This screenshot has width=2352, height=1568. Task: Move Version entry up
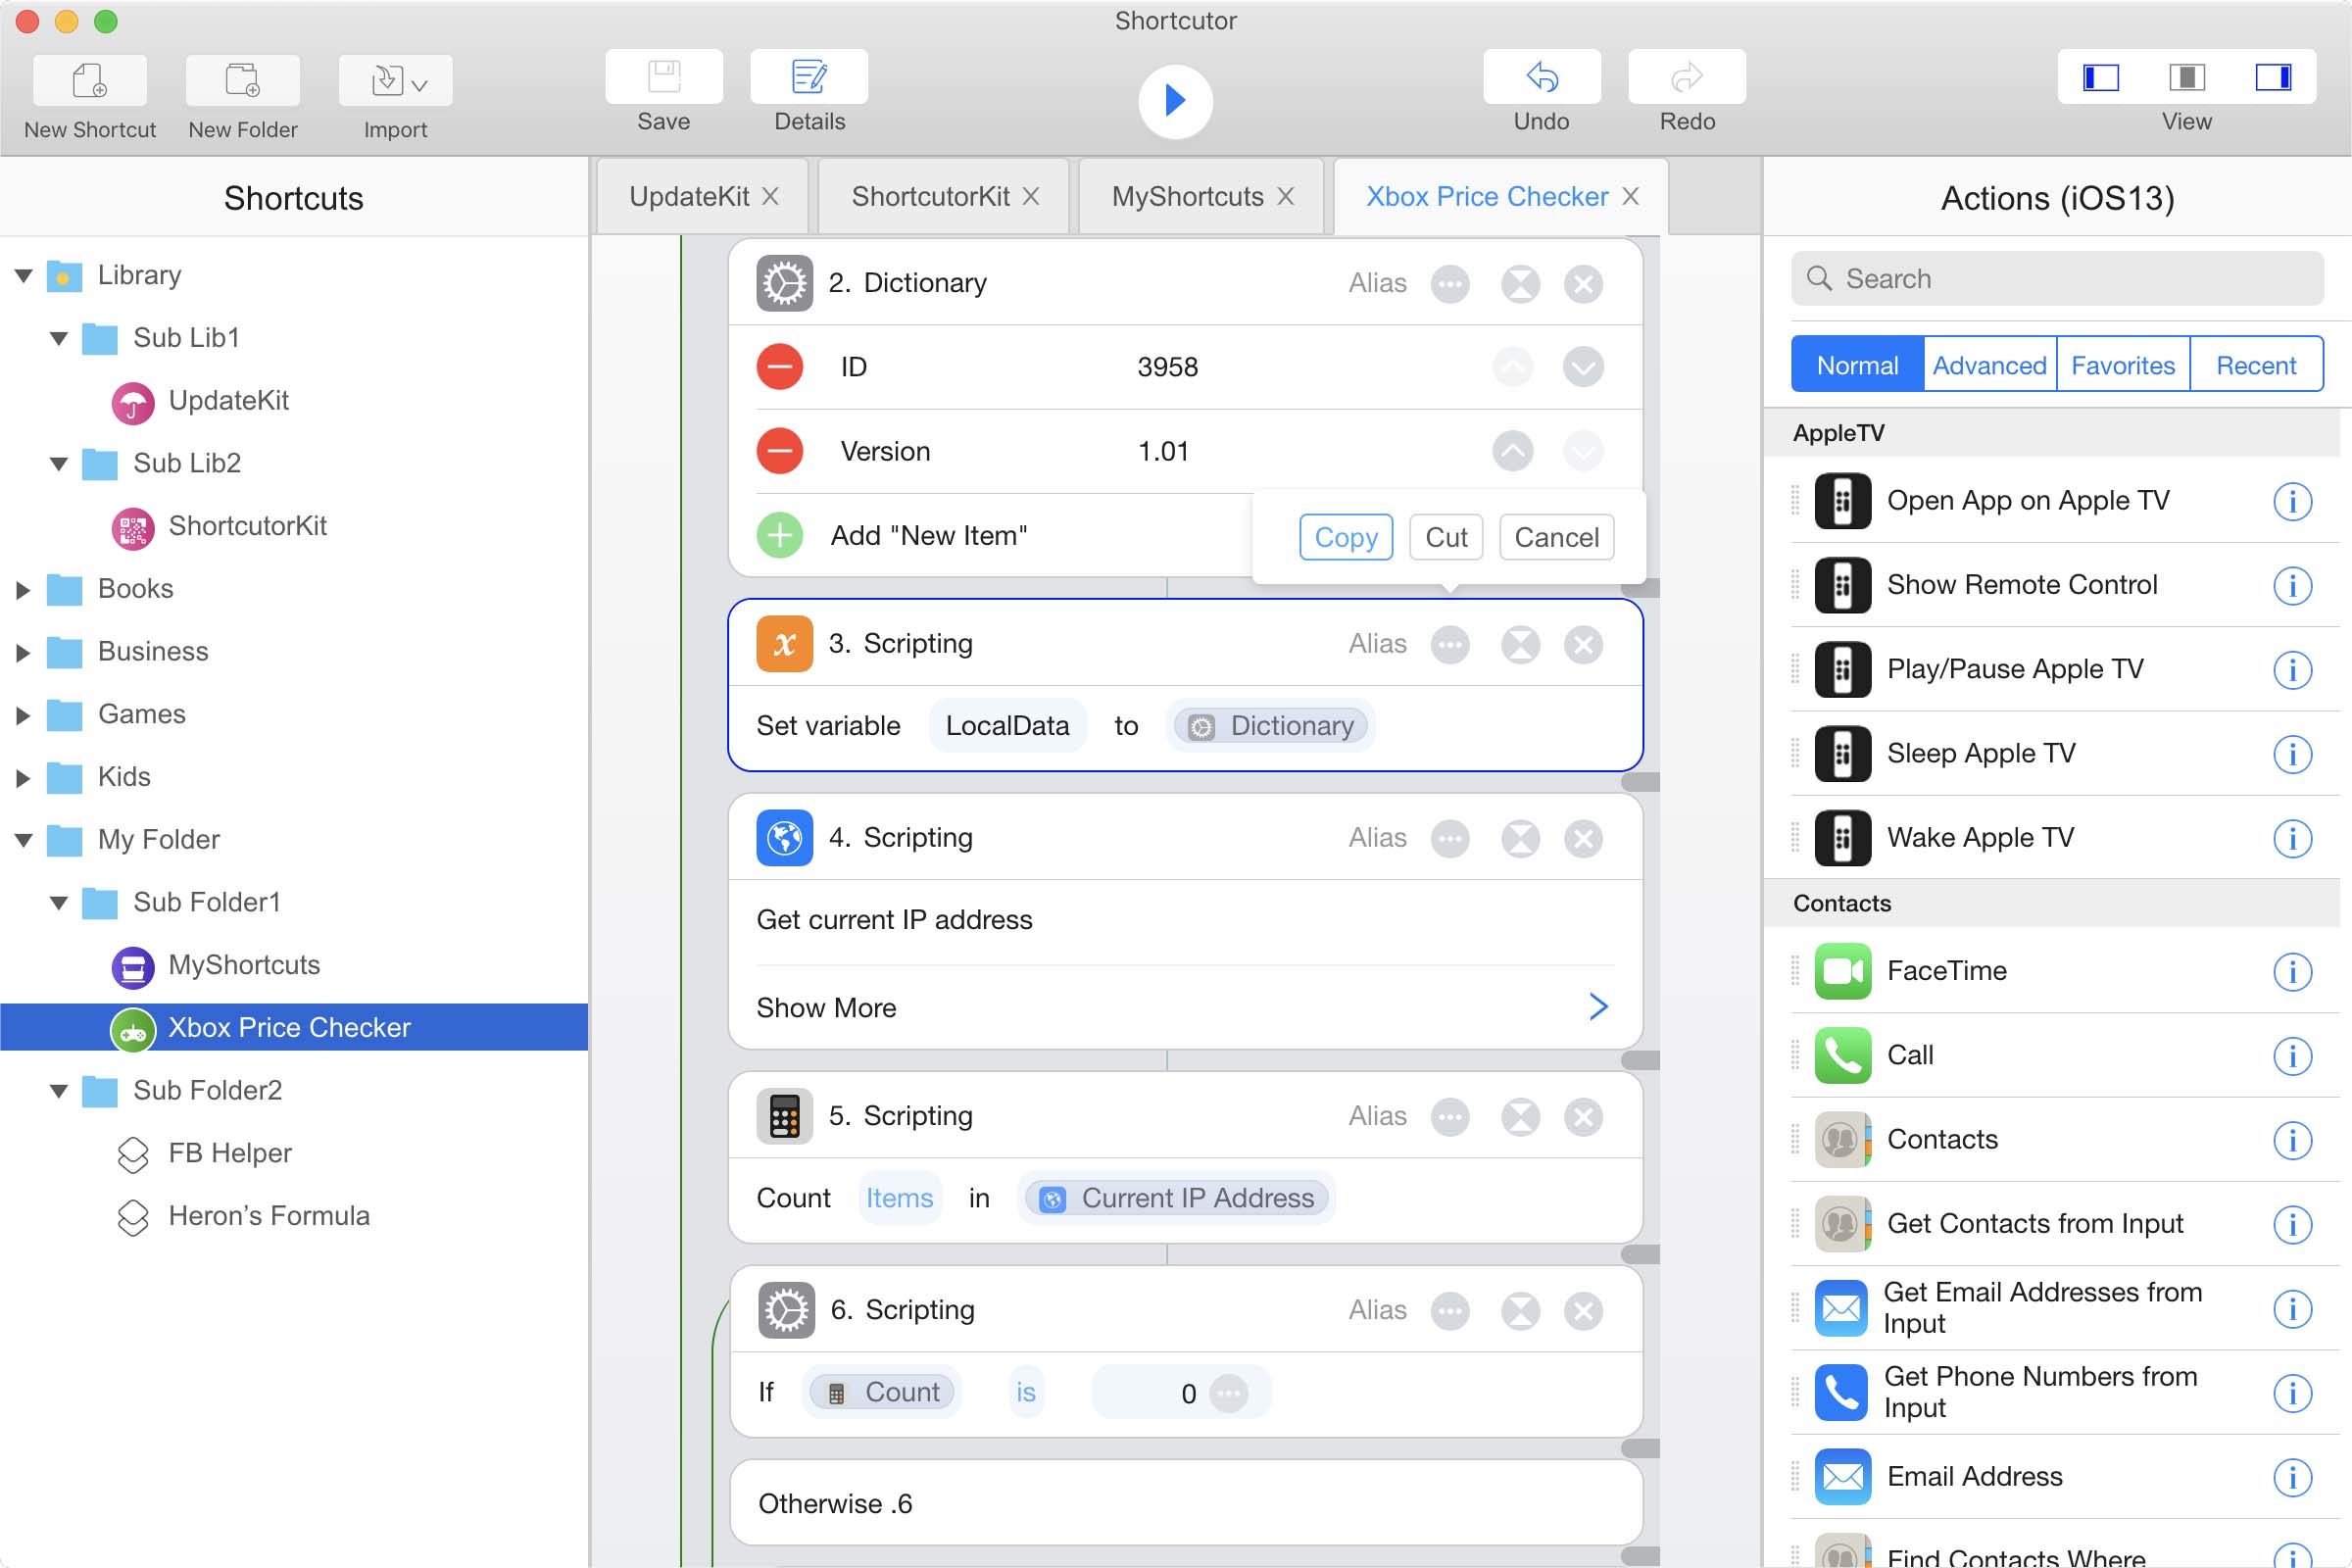click(1512, 451)
